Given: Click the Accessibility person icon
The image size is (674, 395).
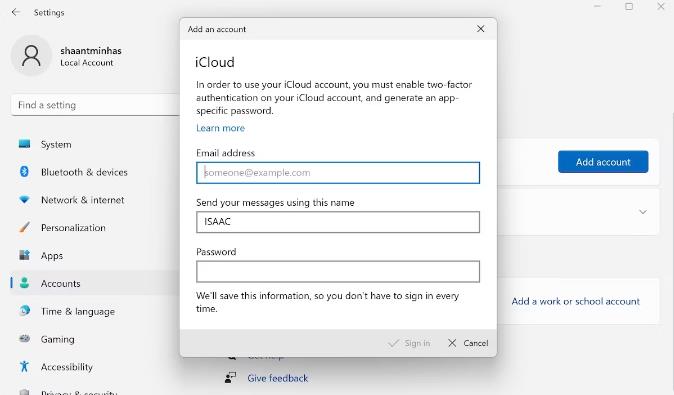Looking at the screenshot, I should 25,366.
